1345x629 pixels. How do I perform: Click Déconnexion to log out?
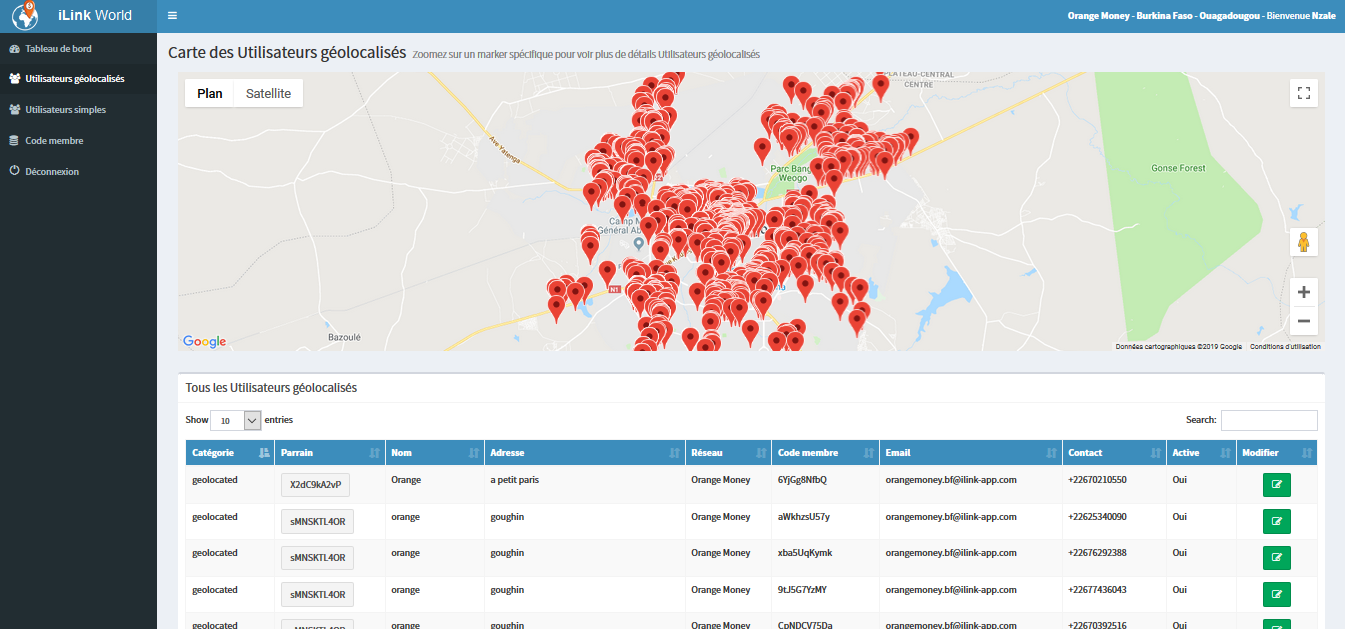52,172
